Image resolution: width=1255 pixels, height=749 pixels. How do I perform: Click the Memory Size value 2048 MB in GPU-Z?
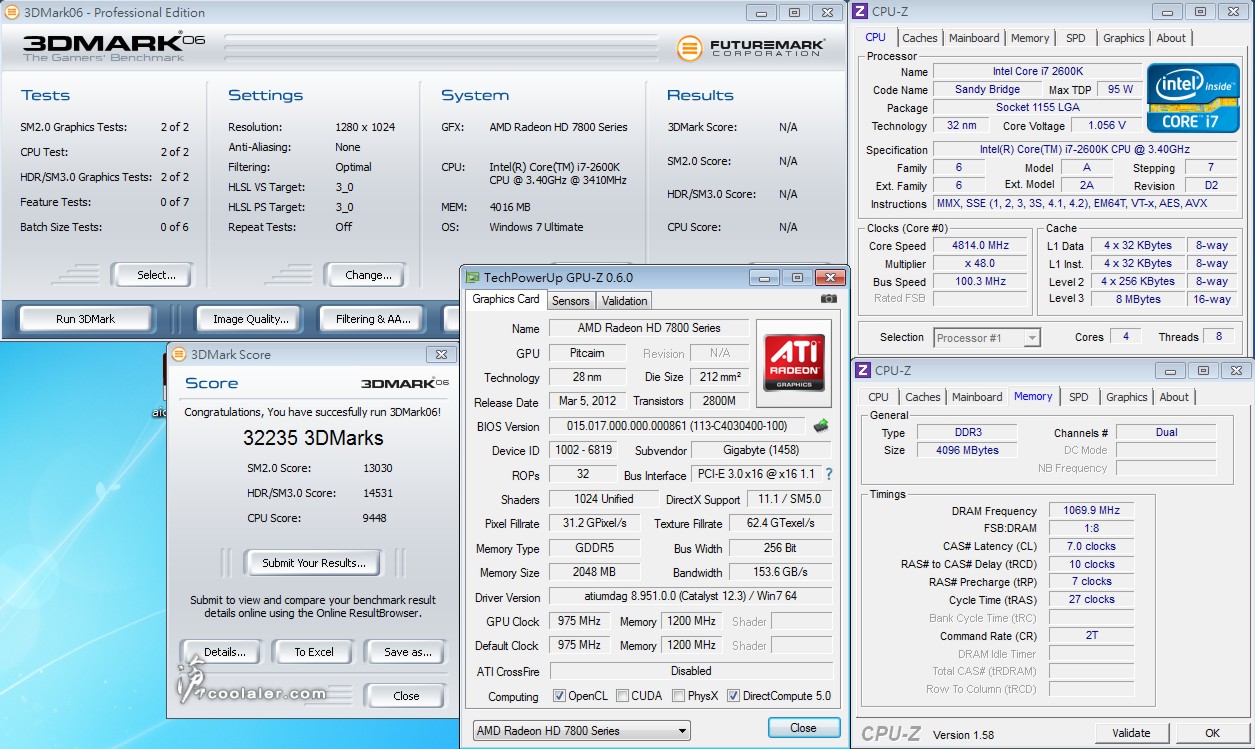click(592, 573)
